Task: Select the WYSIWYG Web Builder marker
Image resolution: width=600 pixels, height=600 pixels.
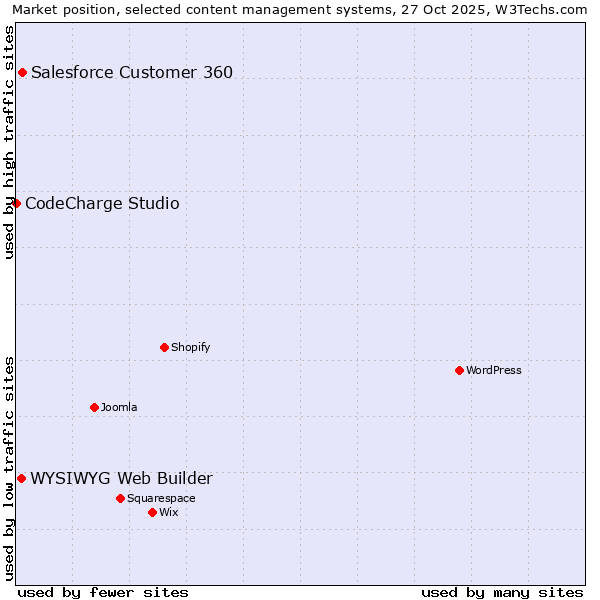Action: [21, 478]
